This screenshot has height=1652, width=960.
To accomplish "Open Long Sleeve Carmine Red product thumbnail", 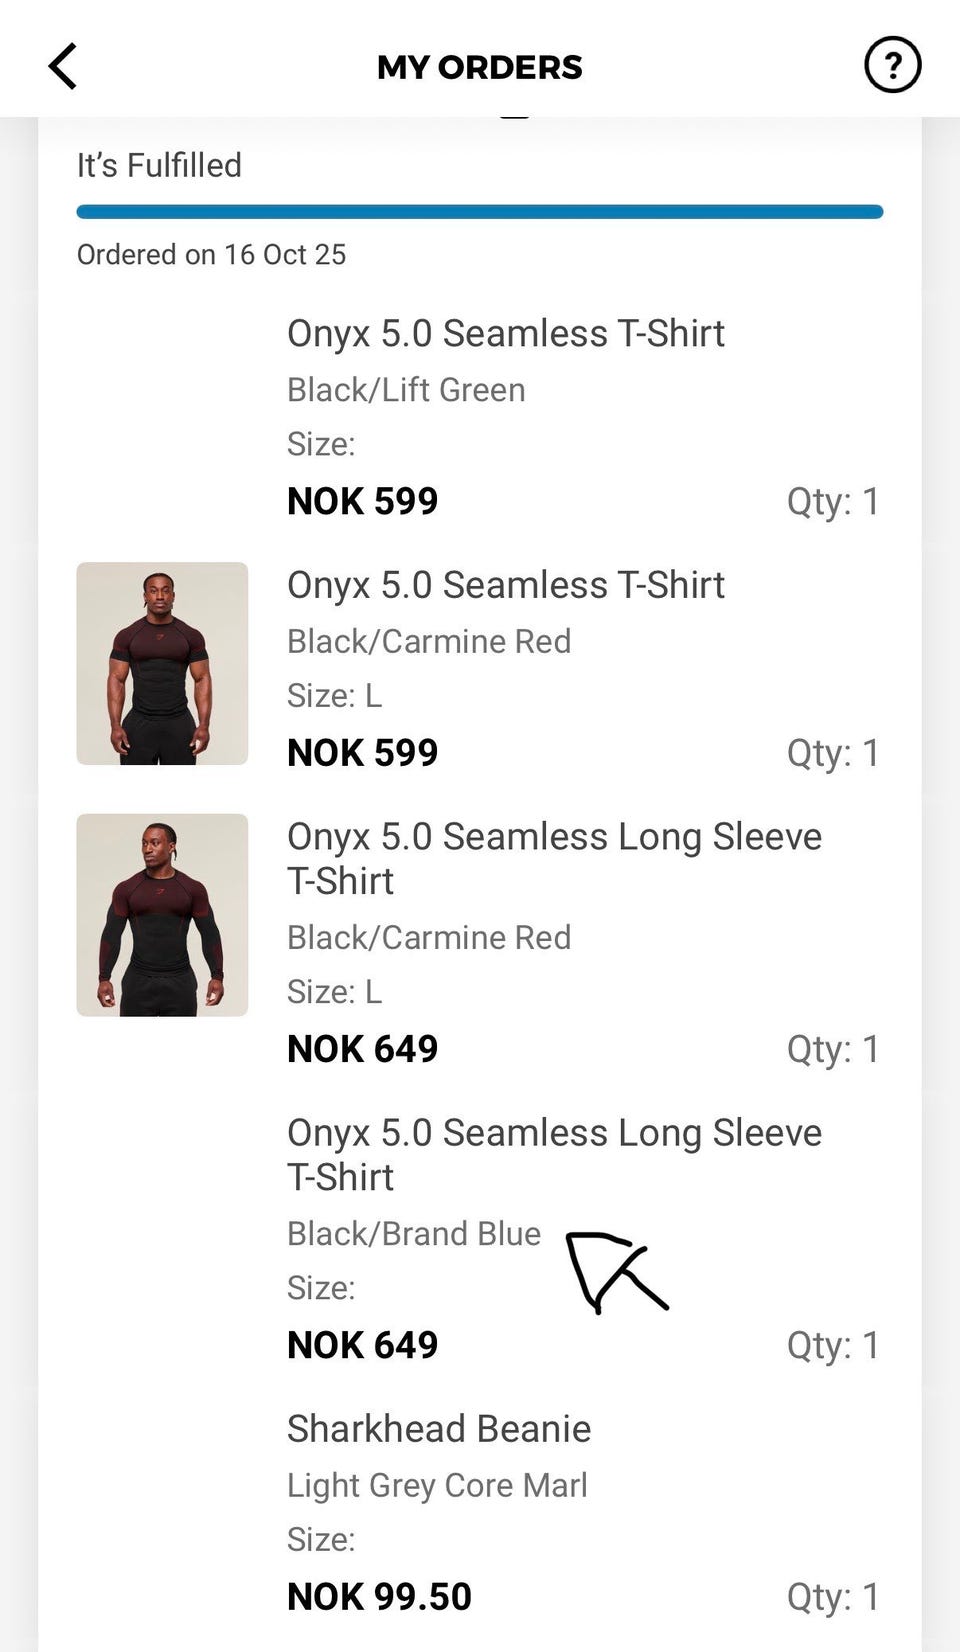I will pyautogui.click(x=162, y=915).
